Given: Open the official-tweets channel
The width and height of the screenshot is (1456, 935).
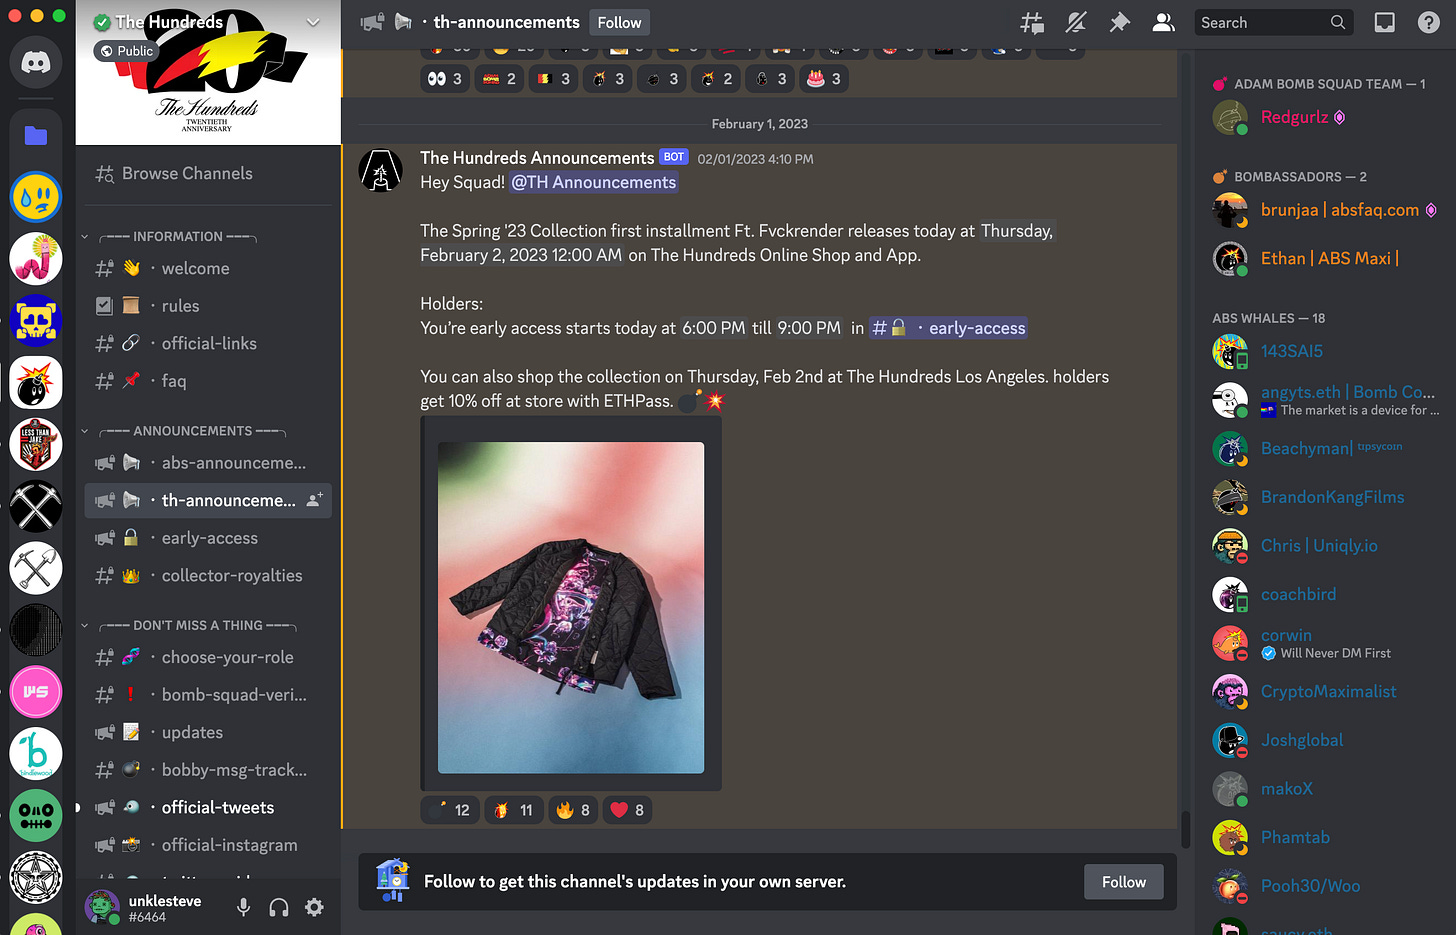Looking at the screenshot, I should [208, 807].
